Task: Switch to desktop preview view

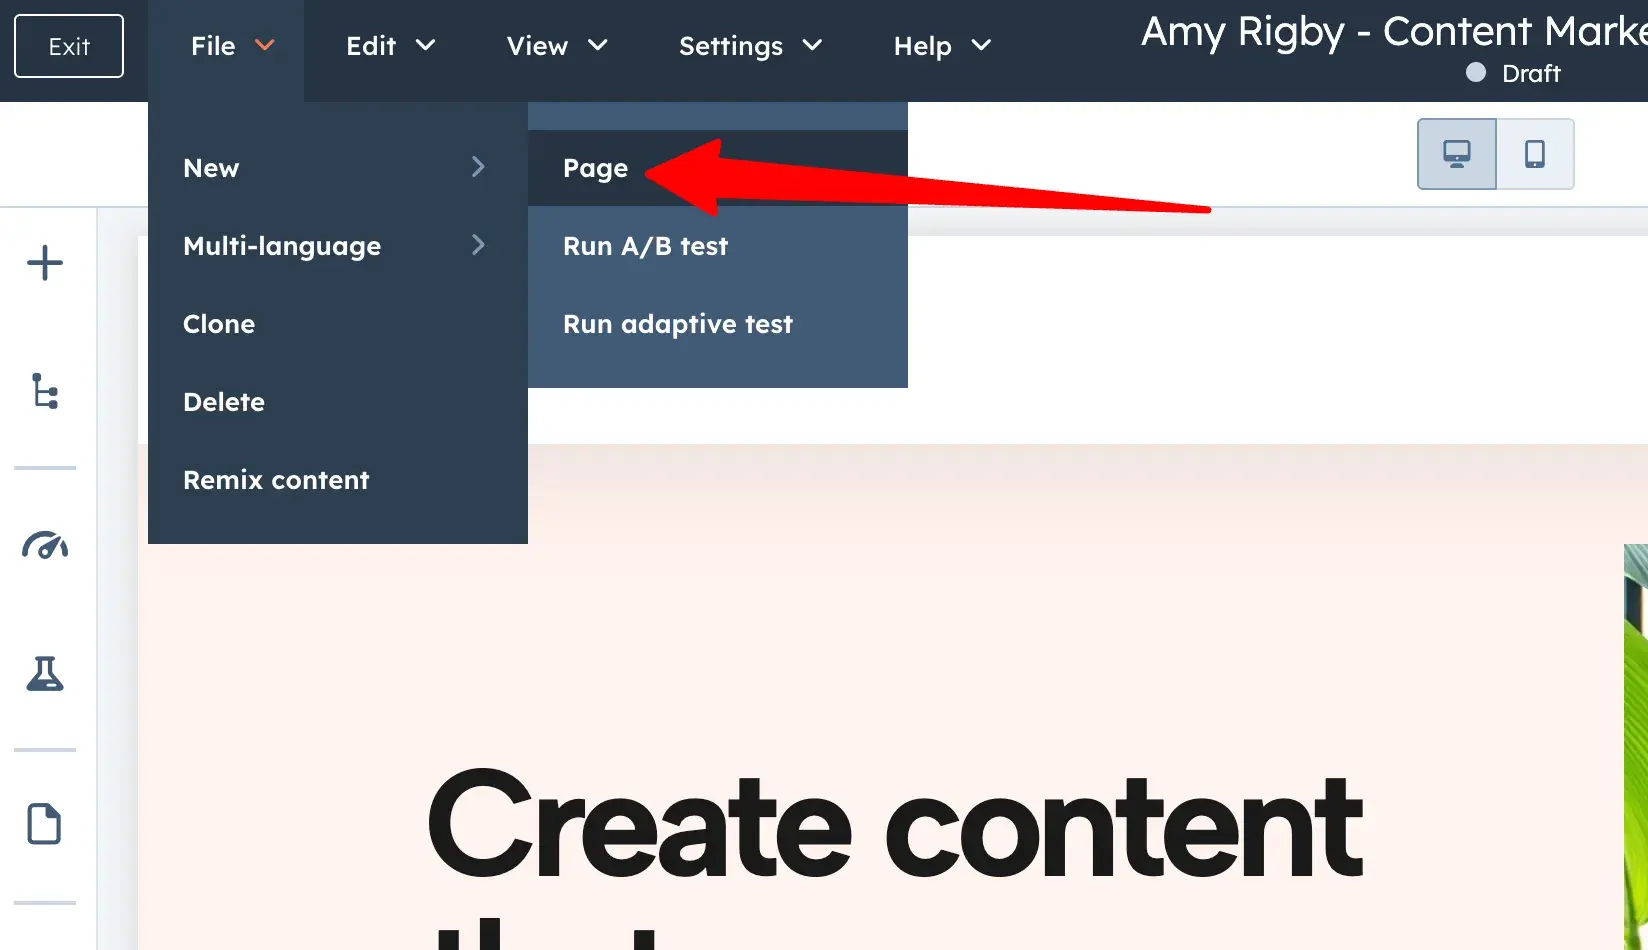Action: pos(1456,154)
